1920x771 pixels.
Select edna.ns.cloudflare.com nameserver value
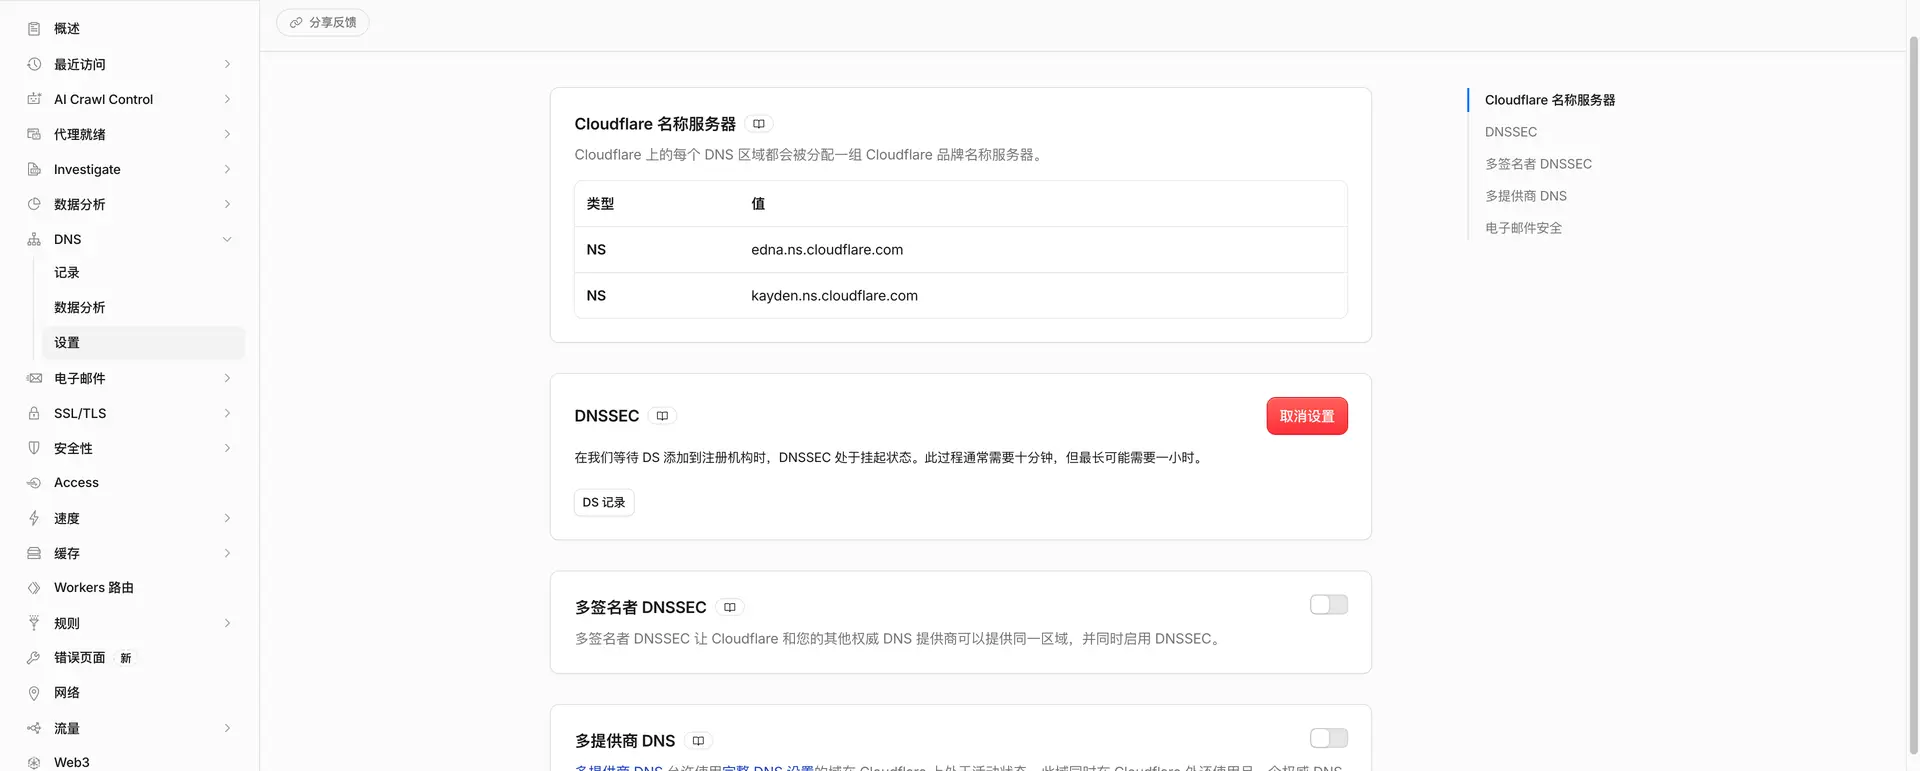pos(827,250)
